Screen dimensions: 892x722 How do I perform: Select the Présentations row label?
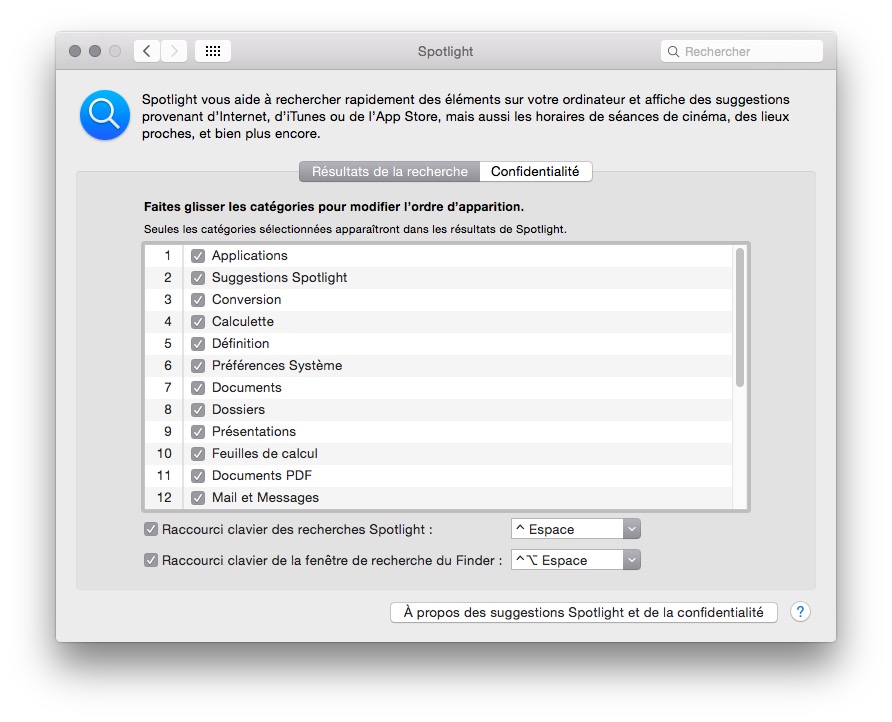click(254, 431)
